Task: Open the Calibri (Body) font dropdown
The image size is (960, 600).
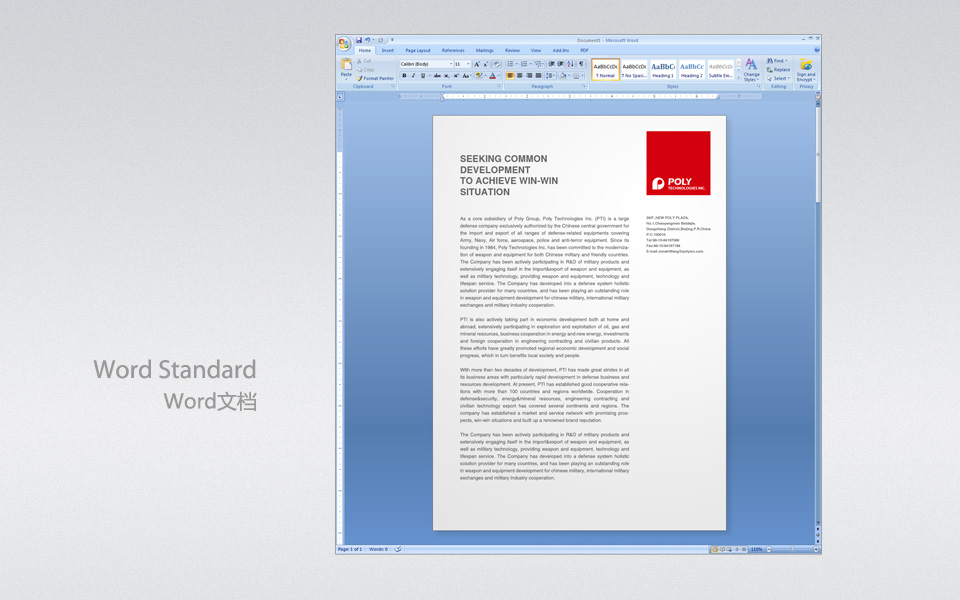Action: tap(451, 64)
